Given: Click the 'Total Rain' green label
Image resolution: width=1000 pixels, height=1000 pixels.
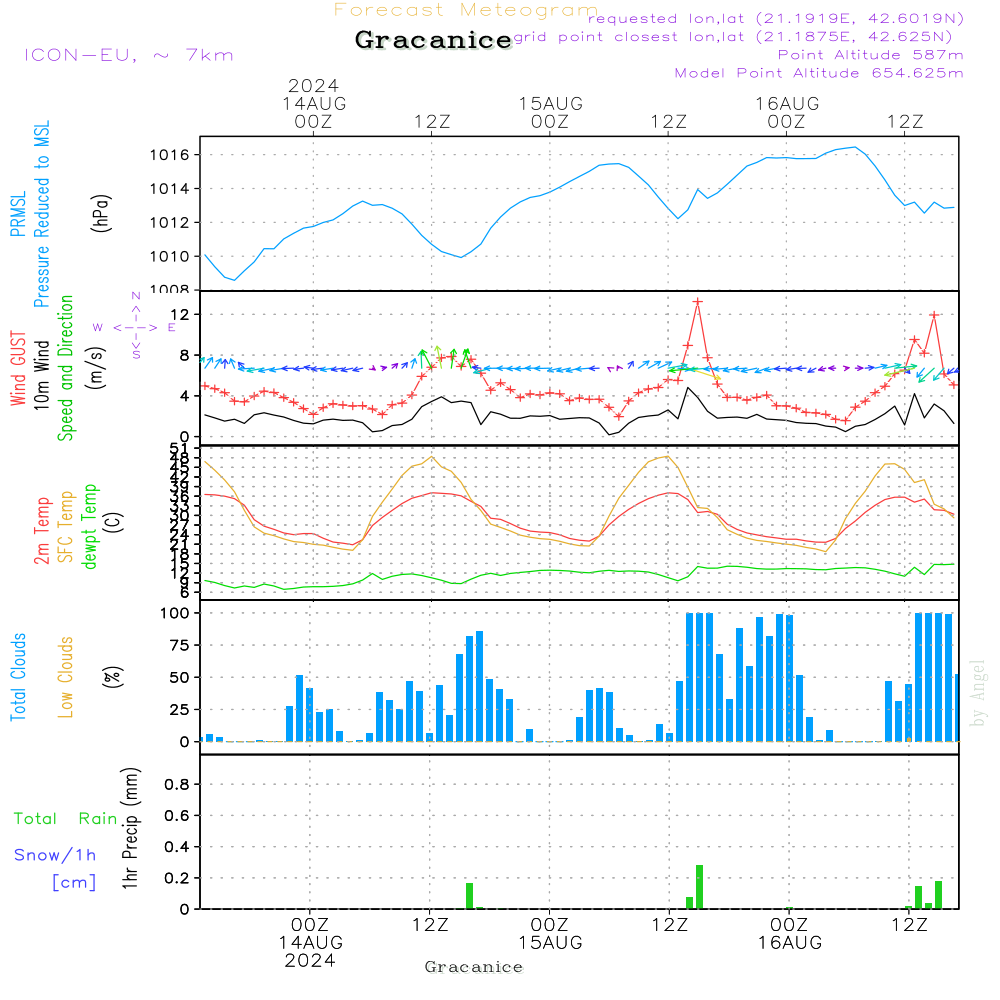Looking at the screenshot, I should point(66,818).
